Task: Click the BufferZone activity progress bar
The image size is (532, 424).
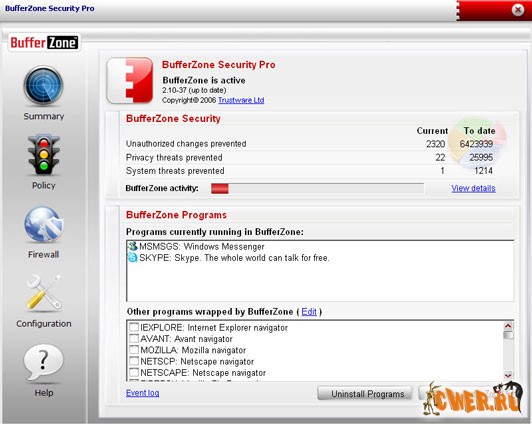Action: click(x=317, y=188)
